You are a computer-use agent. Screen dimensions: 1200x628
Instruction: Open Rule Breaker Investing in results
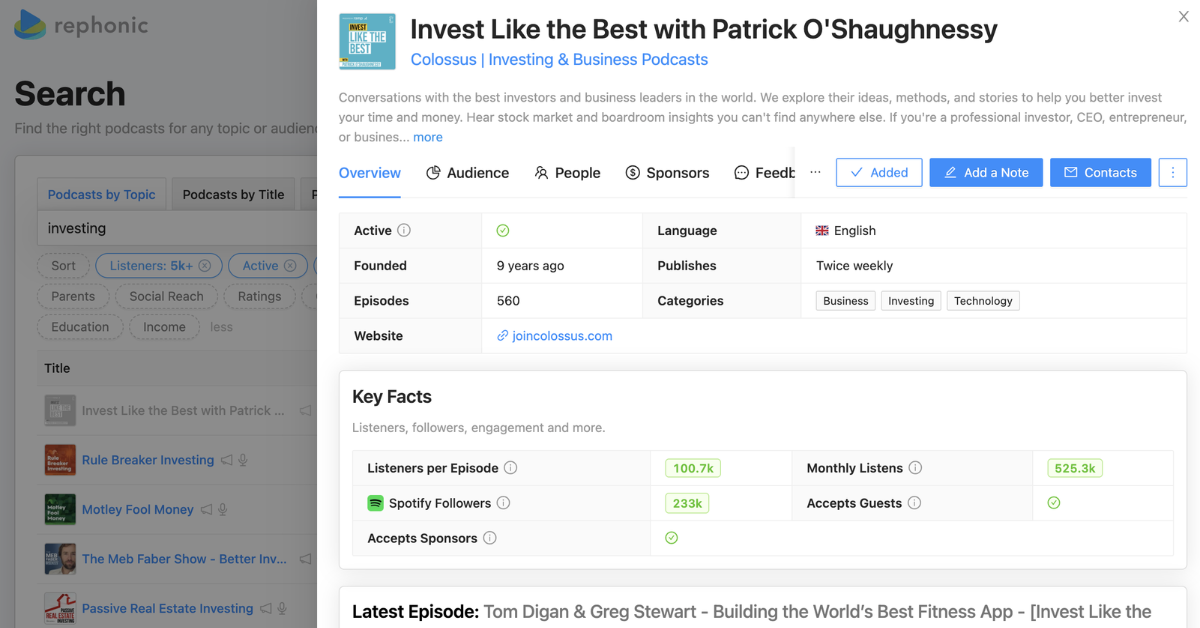[x=148, y=460]
